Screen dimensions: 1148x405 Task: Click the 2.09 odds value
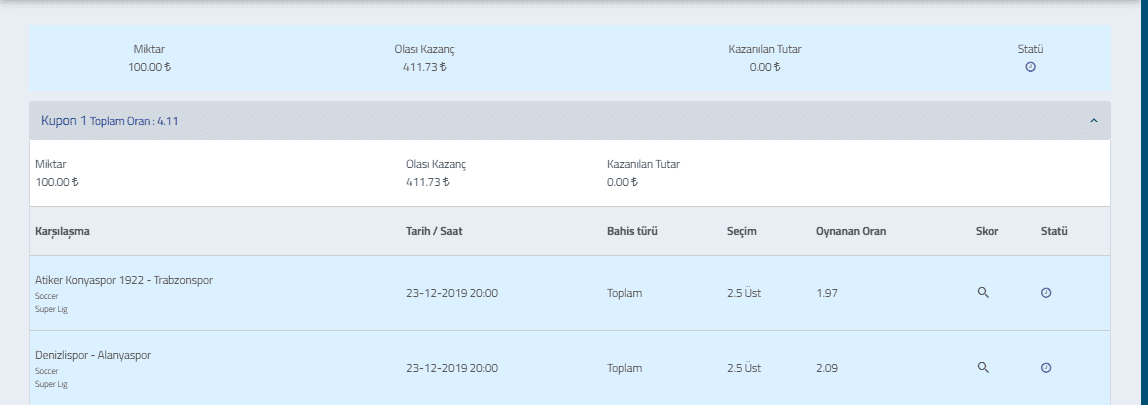(x=827, y=368)
